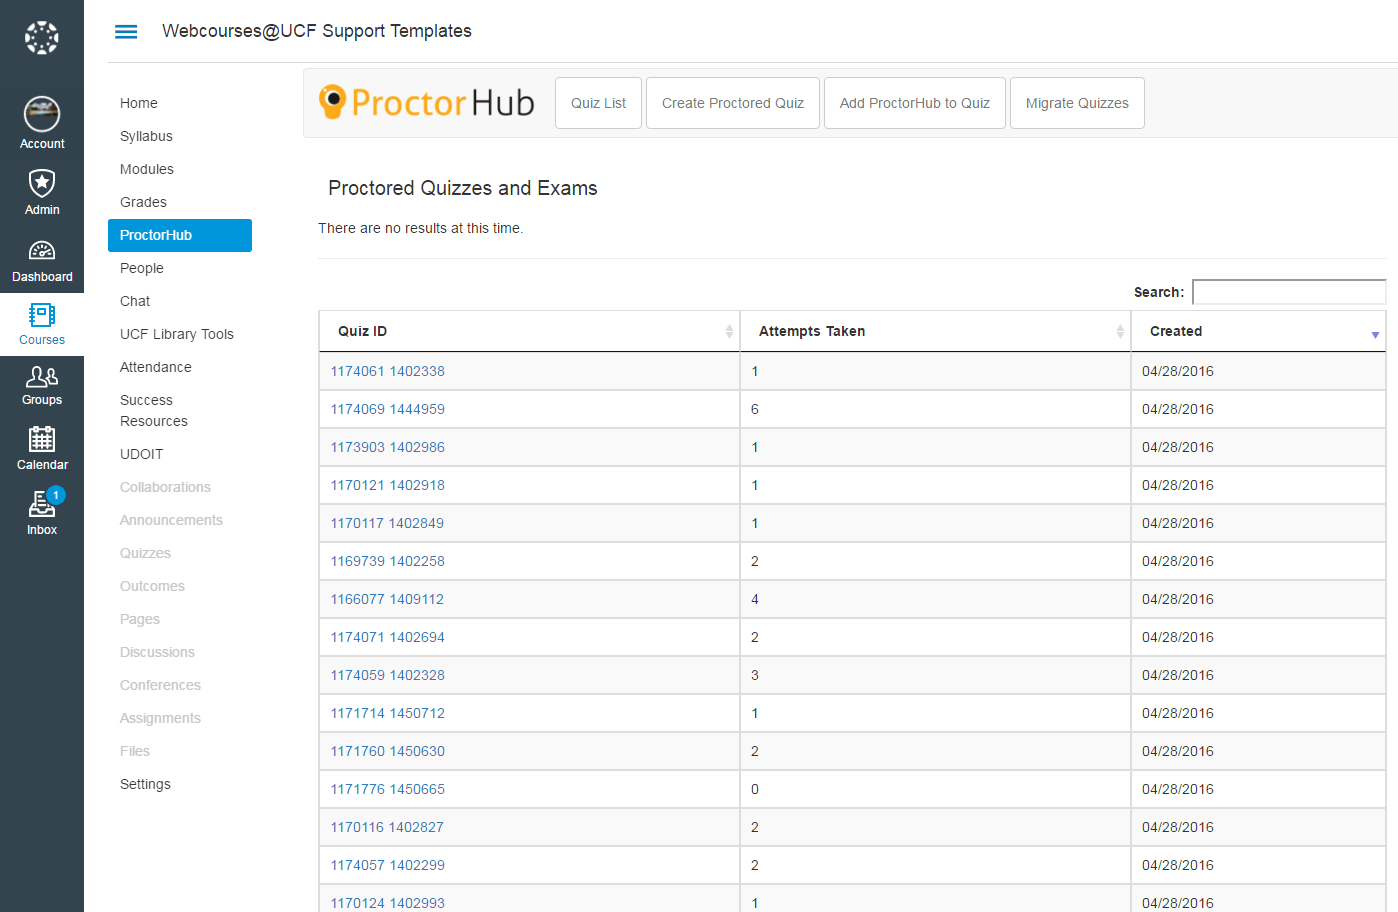The height and width of the screenshot is (912, 1398).
Task: Open quiz 1166077 1409112
Action: coord(387,599)
